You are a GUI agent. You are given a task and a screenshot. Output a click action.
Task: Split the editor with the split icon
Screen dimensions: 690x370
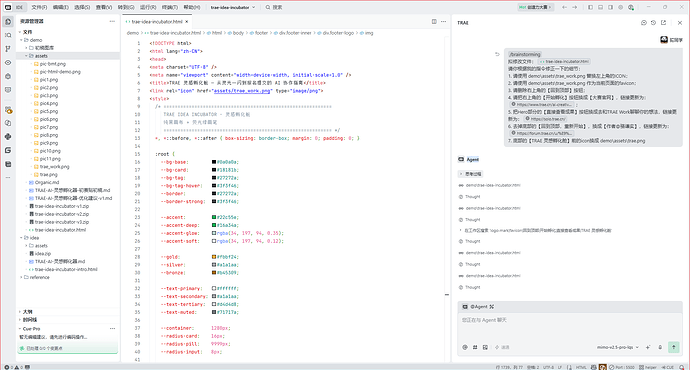(x=434, y=22)
